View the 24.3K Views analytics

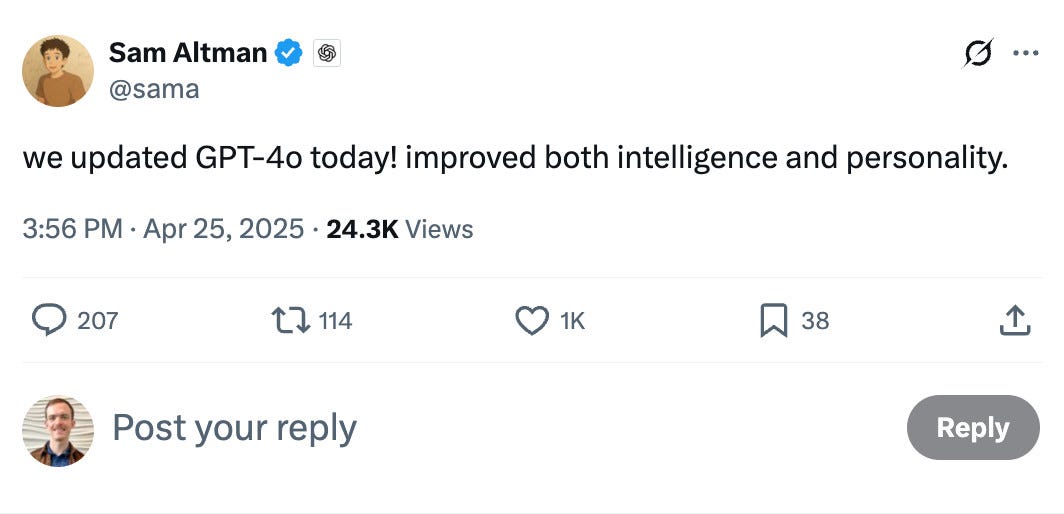click(400, 230)
